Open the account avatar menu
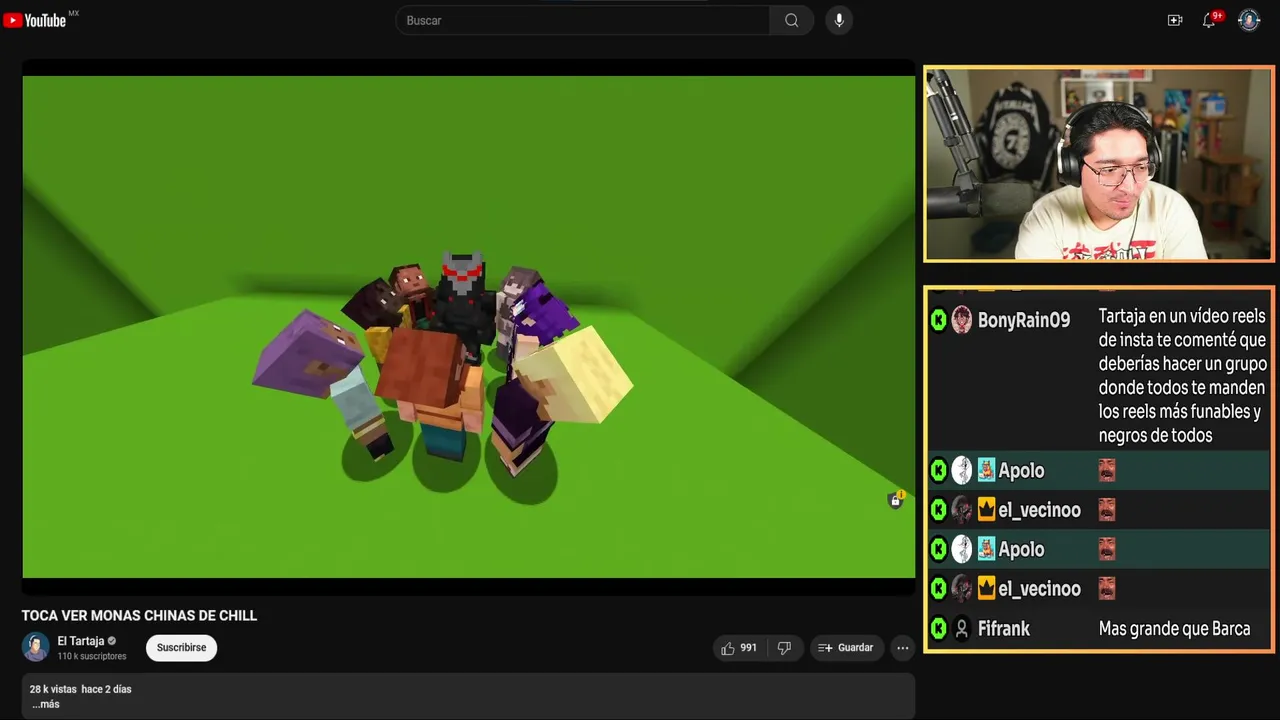Viewport: 1280px width, 720px height. 1249,20
